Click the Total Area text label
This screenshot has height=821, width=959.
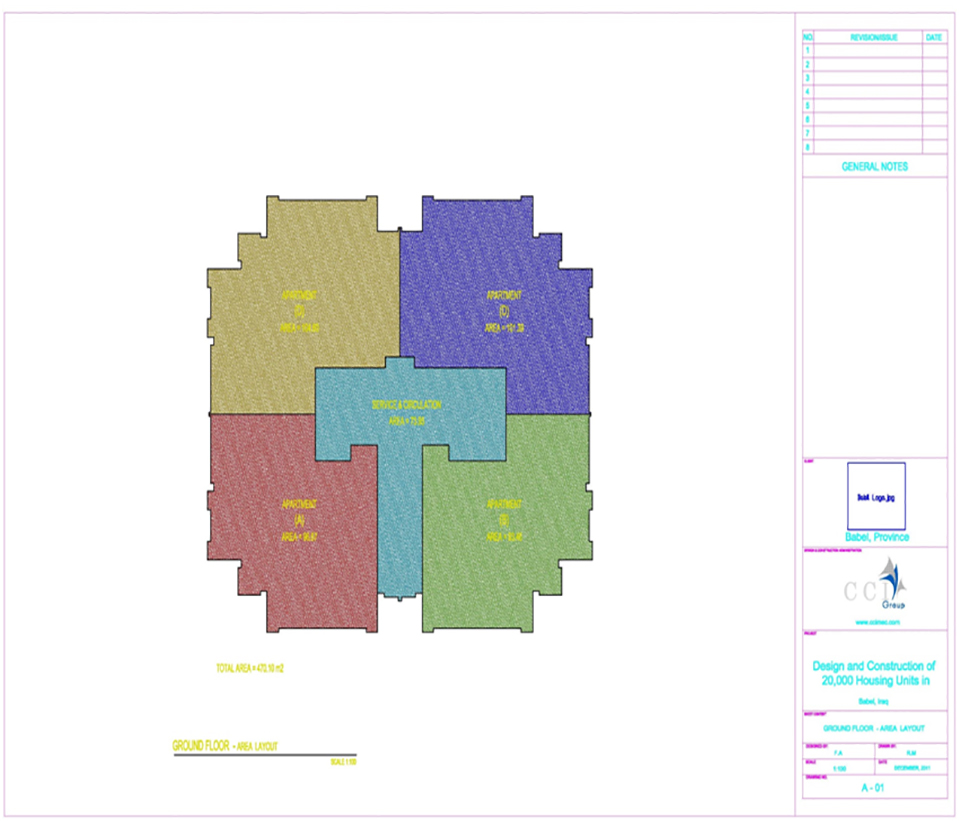coord(257,667)
